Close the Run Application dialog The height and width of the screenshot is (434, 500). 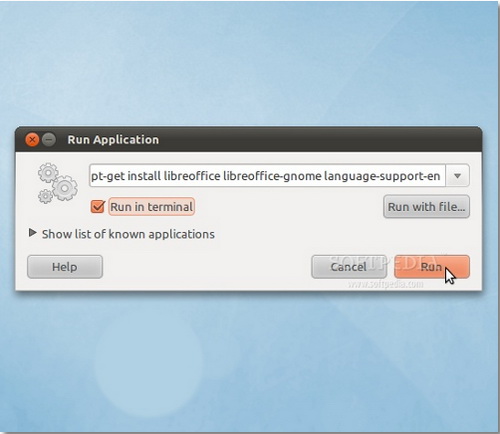(x=32, y=140)
